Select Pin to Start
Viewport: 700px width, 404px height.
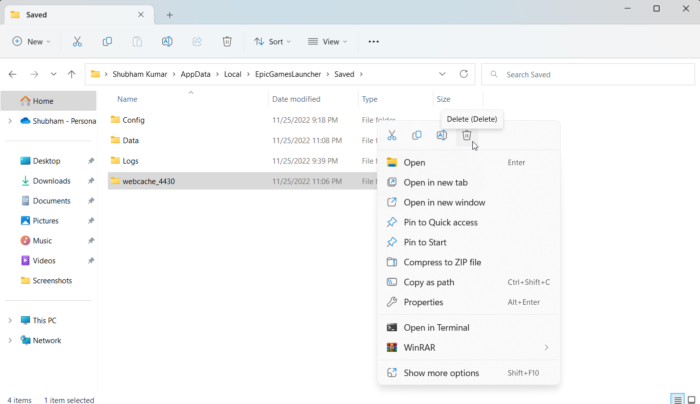point(468,242)
